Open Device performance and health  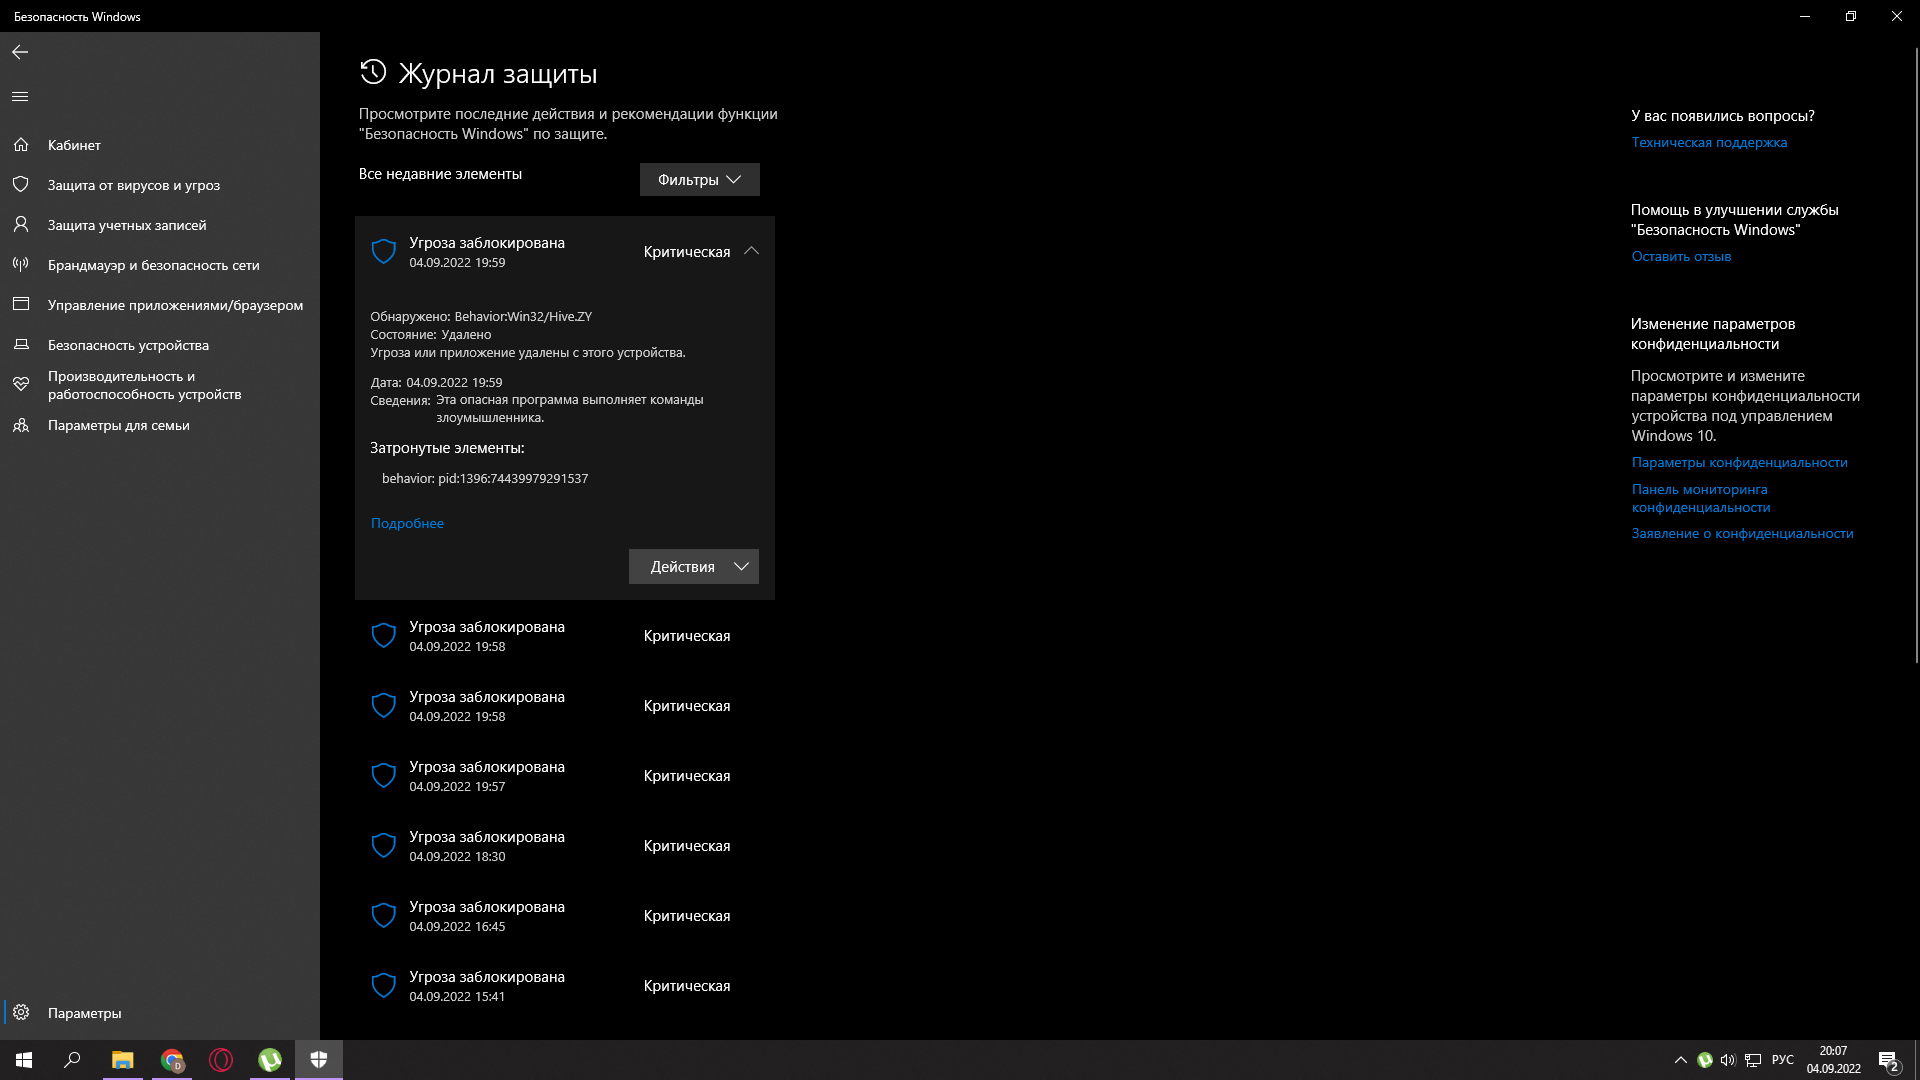[144, 385]
